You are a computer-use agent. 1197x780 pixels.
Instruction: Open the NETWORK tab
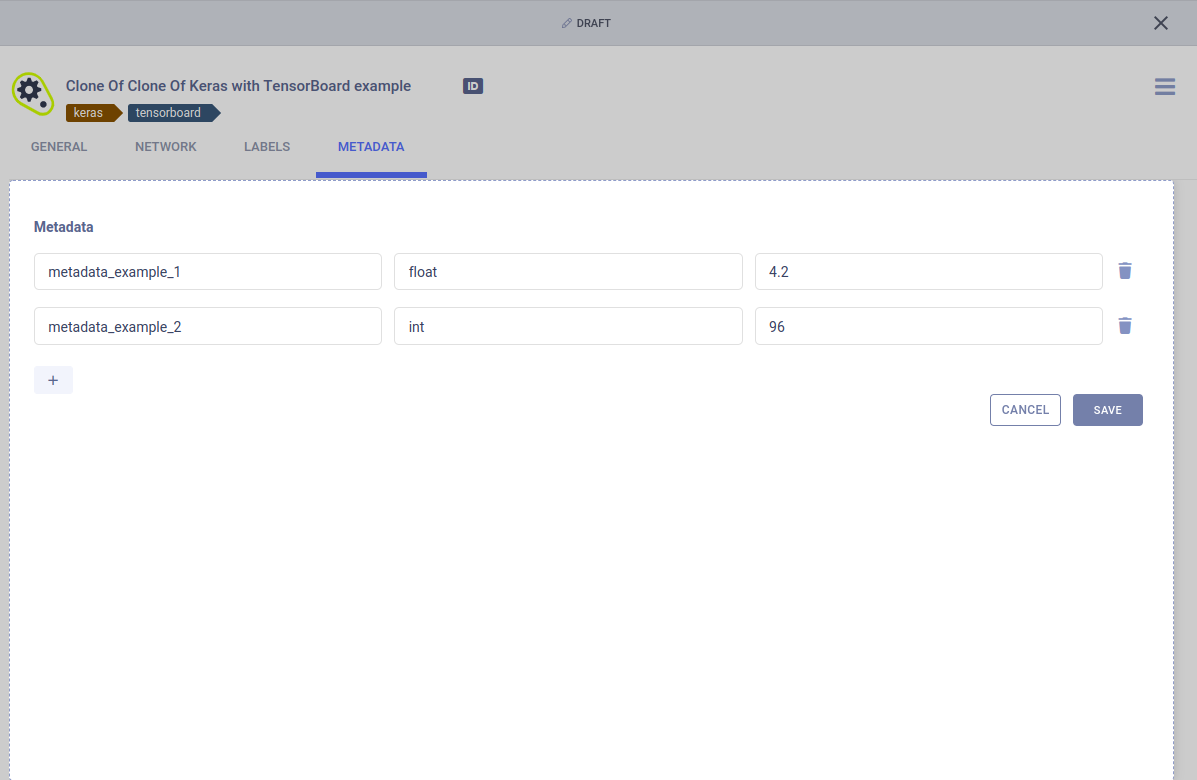coord(166,147)
